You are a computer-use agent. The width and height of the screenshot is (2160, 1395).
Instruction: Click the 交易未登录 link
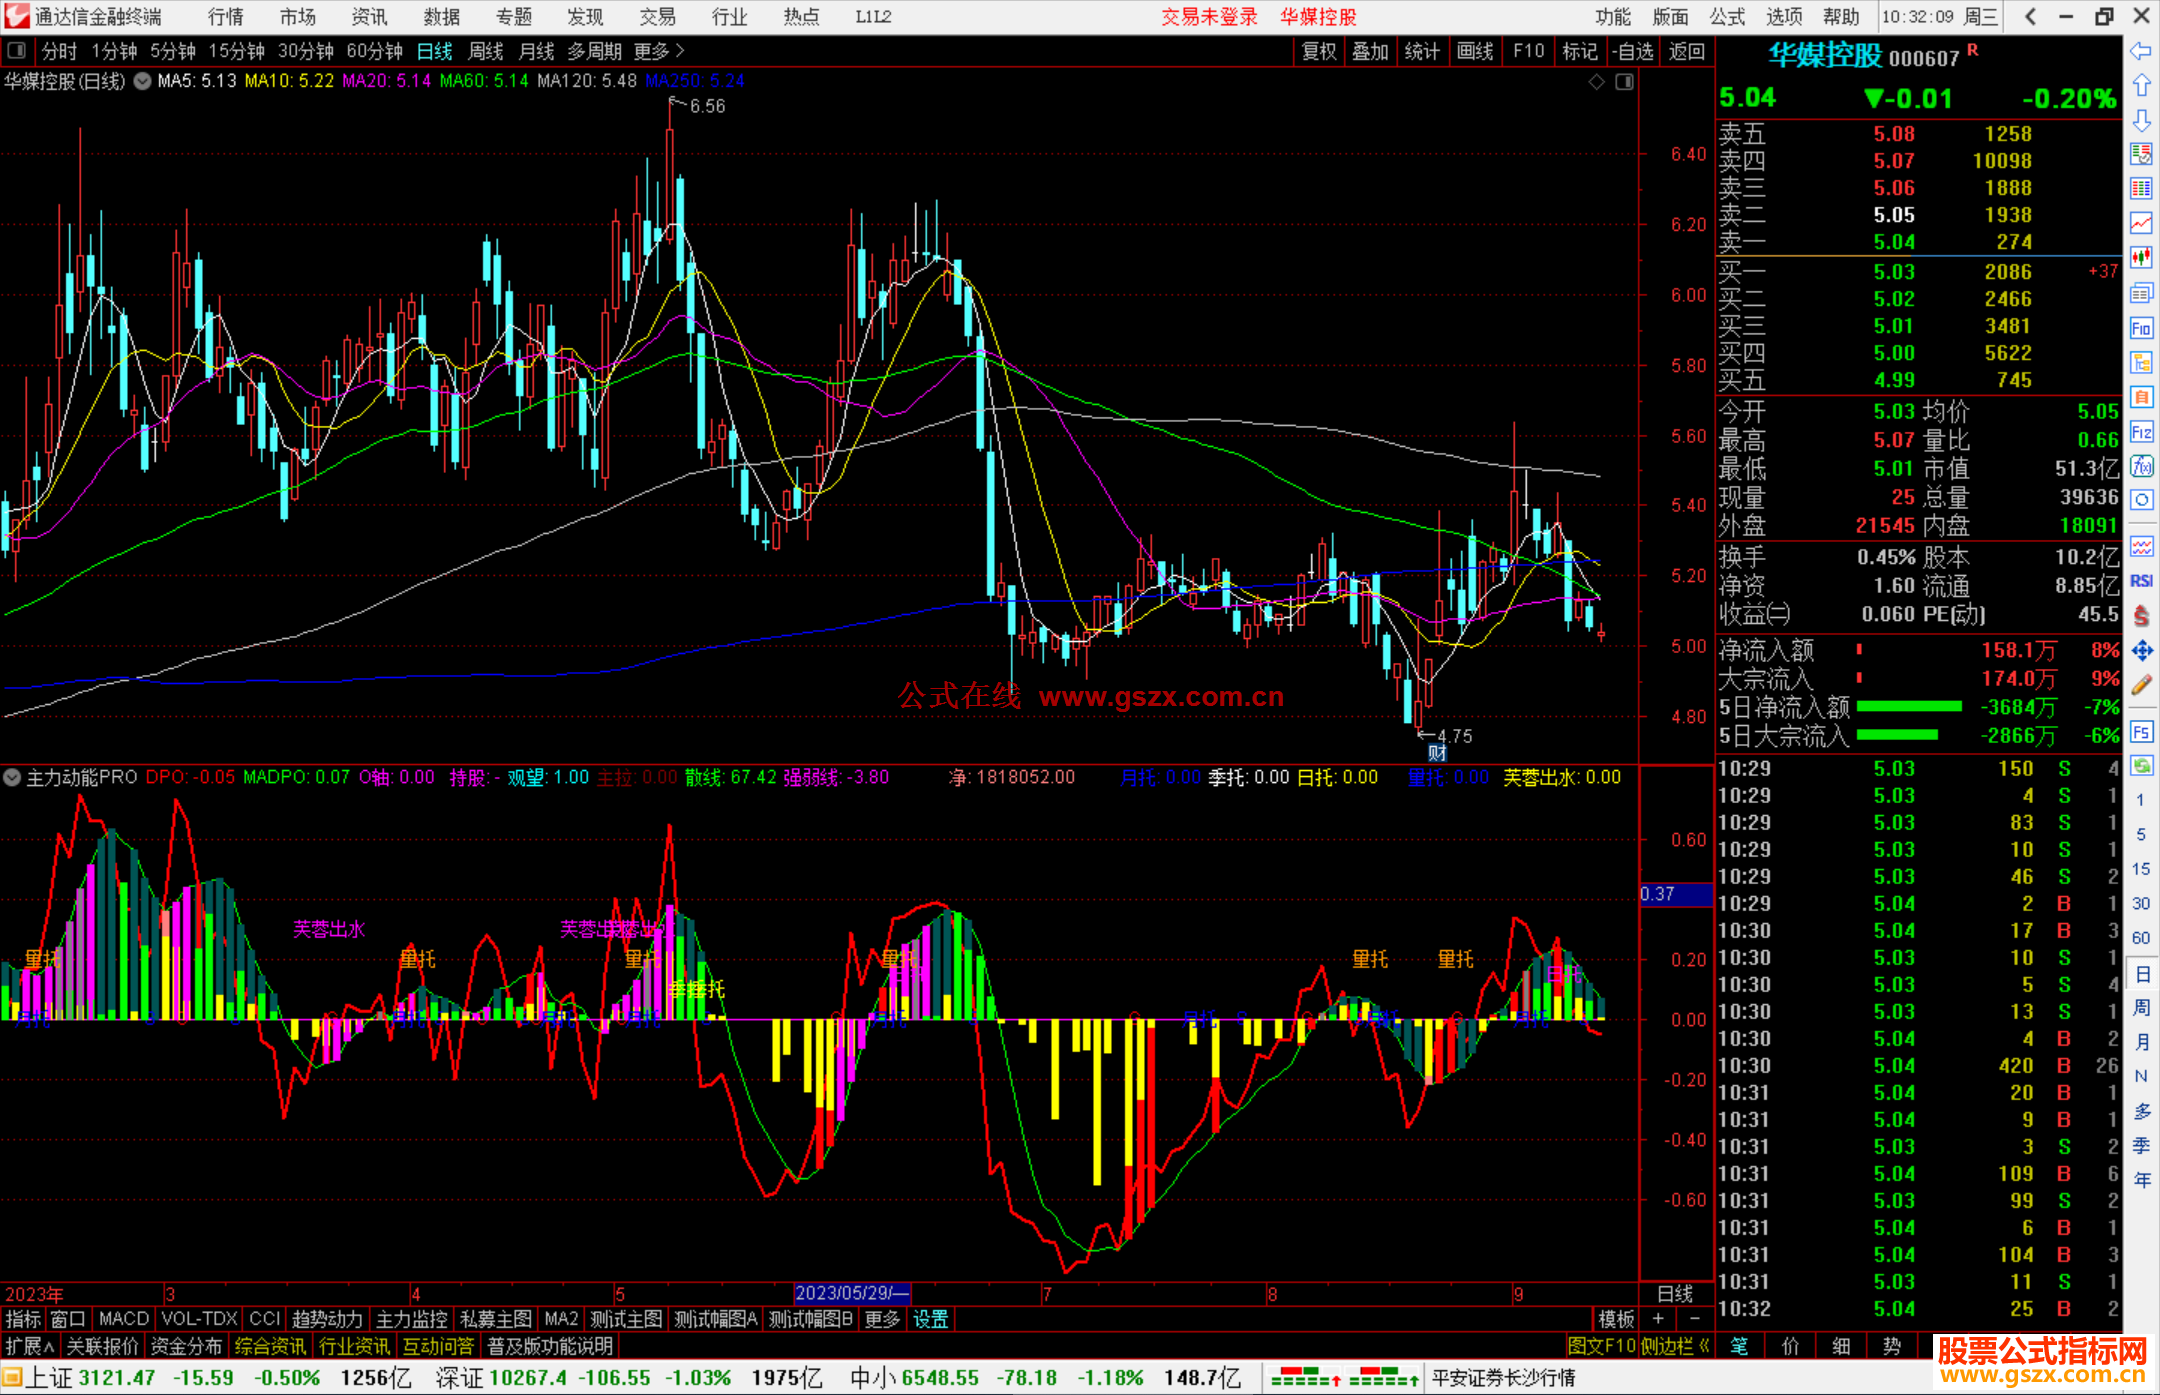tap(1208, 17)
